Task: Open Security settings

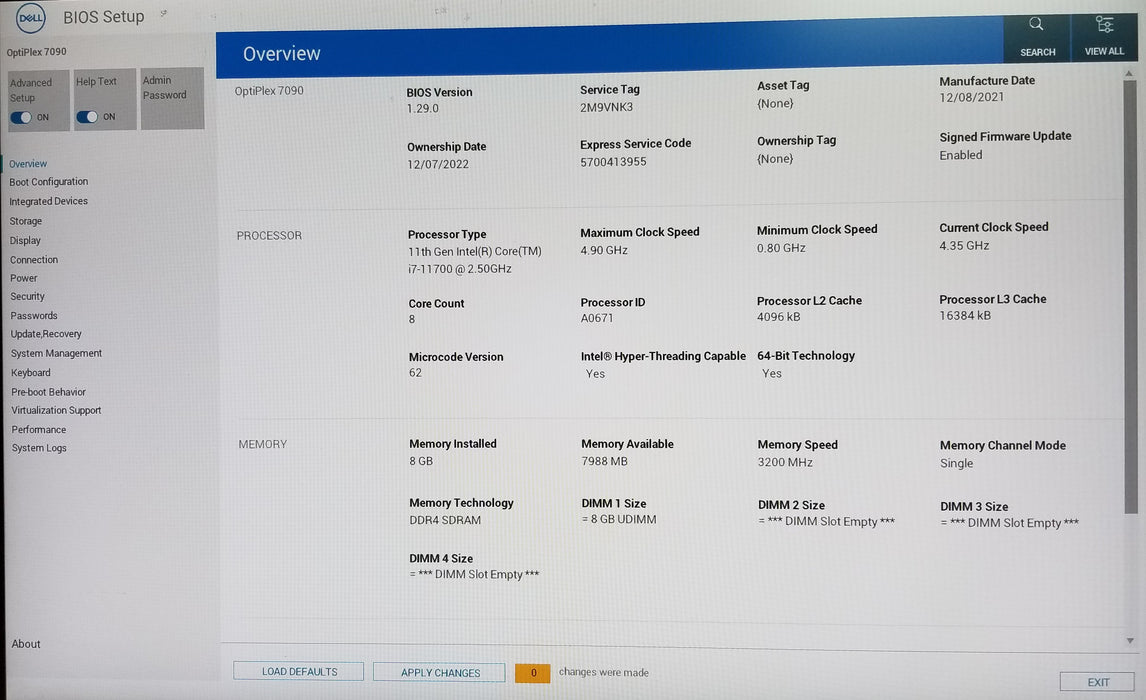Action: (27, 296)
